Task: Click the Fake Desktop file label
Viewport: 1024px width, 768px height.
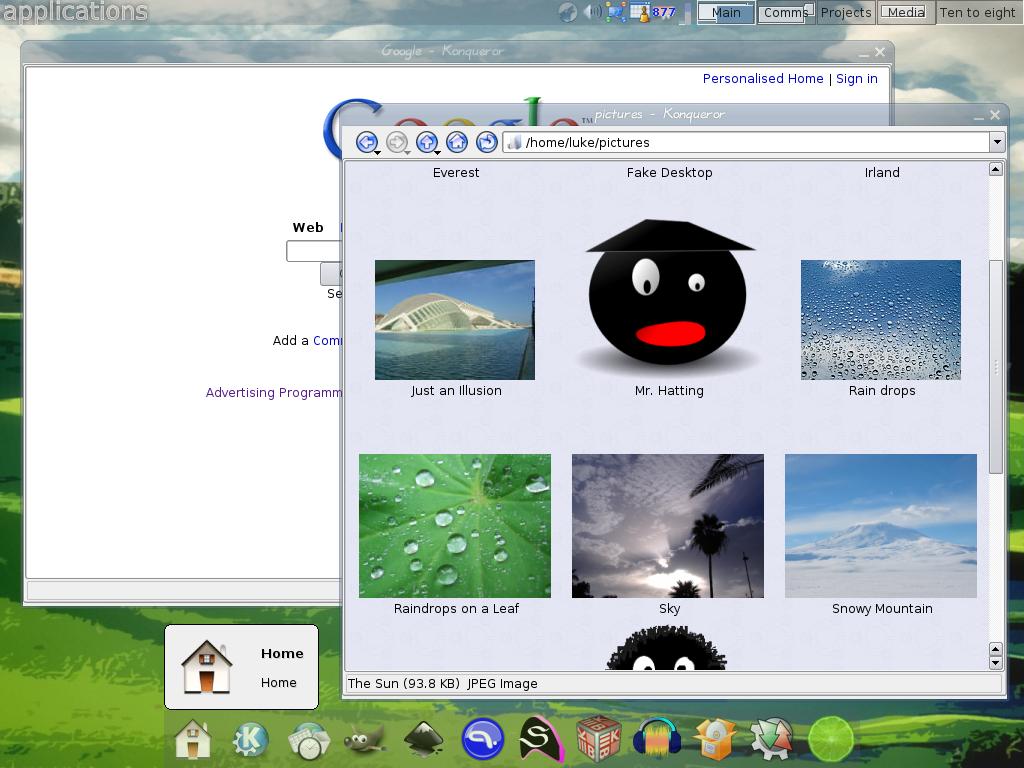Action: pyautogui.click(x=669, y=172)
